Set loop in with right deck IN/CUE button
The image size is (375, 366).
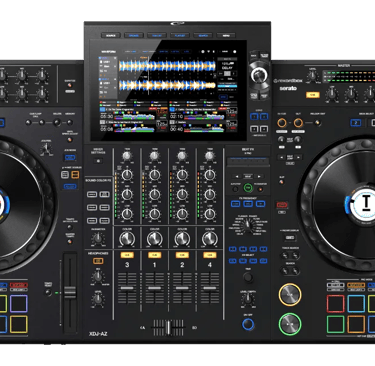[x=282, y=123]
